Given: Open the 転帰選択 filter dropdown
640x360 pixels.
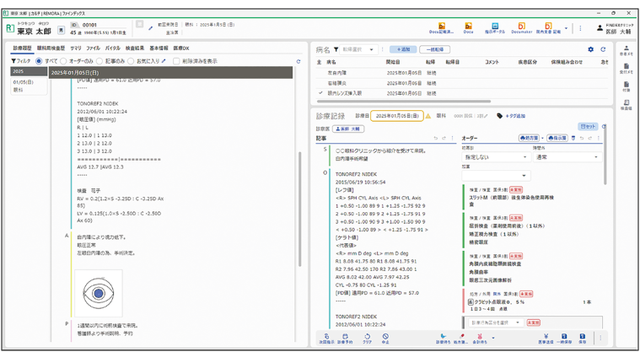Looking at the screenshot, I should [358, 49].
